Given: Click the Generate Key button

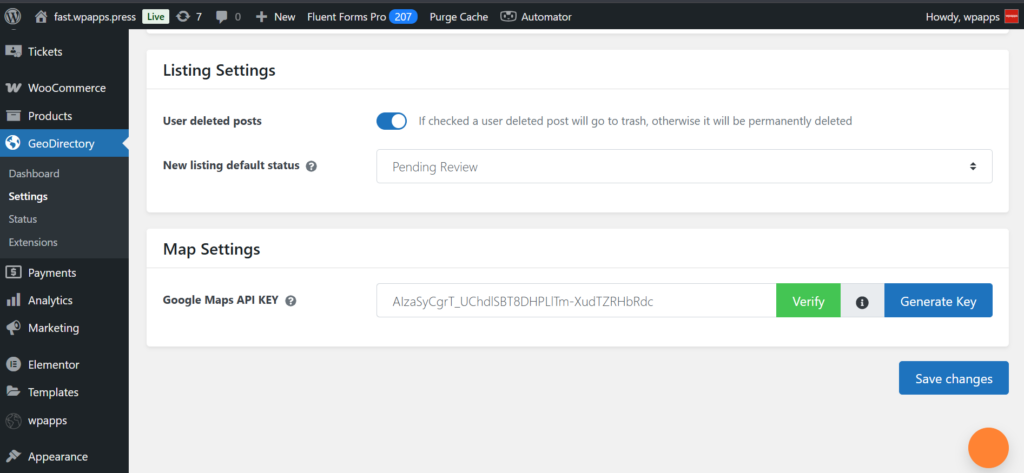Looking at the screenshot, I should click(937, 301).
